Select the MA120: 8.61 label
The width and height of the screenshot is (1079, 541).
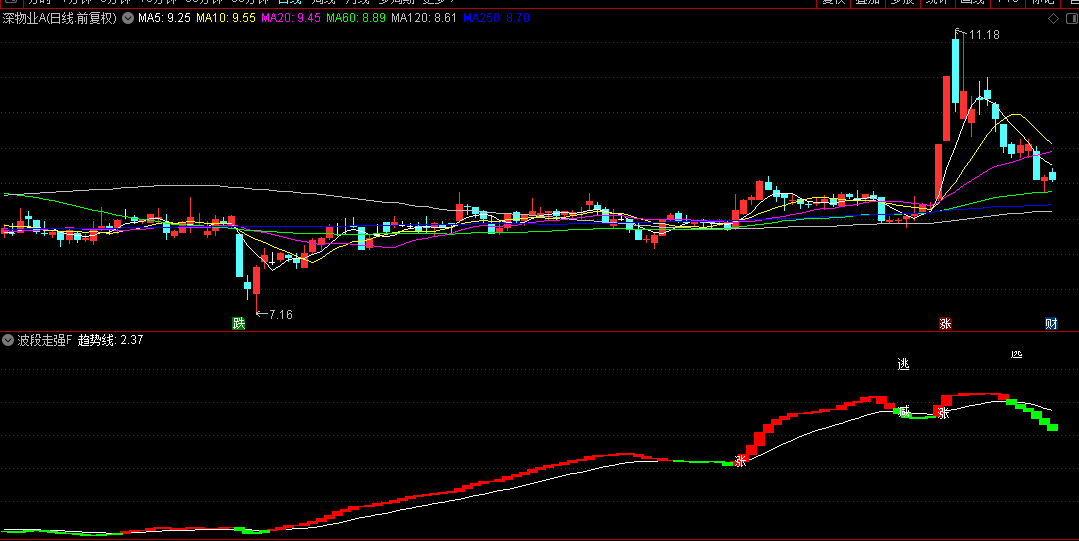(424, 18)
